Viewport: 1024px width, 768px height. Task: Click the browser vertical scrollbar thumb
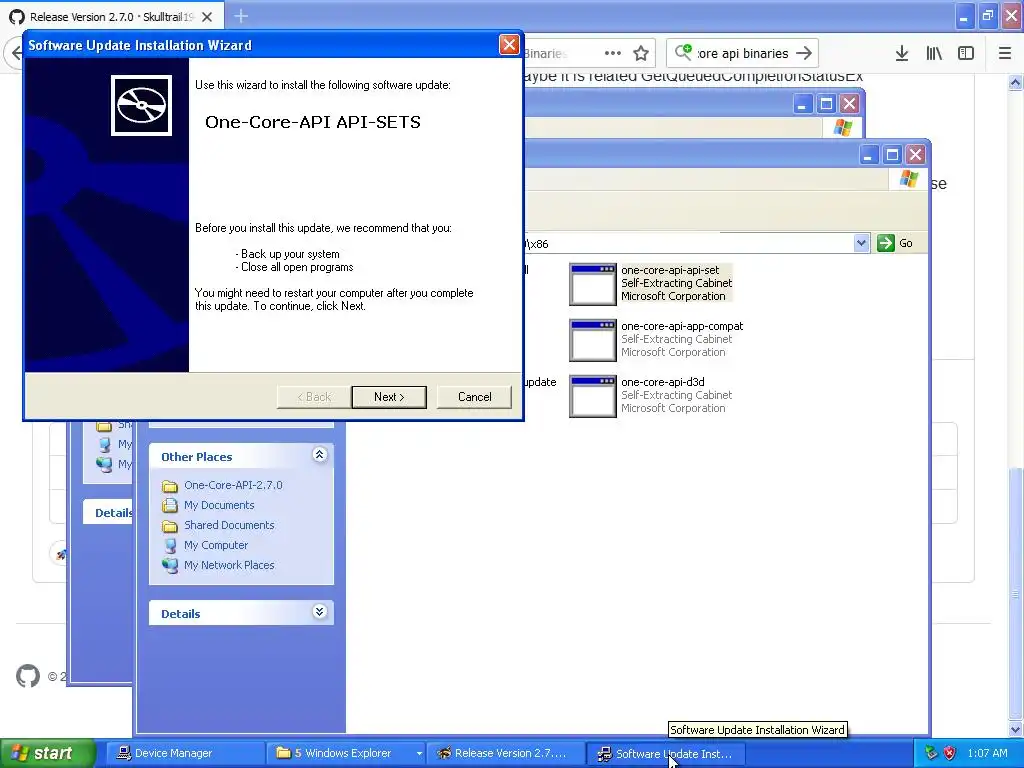point(1015,594)
